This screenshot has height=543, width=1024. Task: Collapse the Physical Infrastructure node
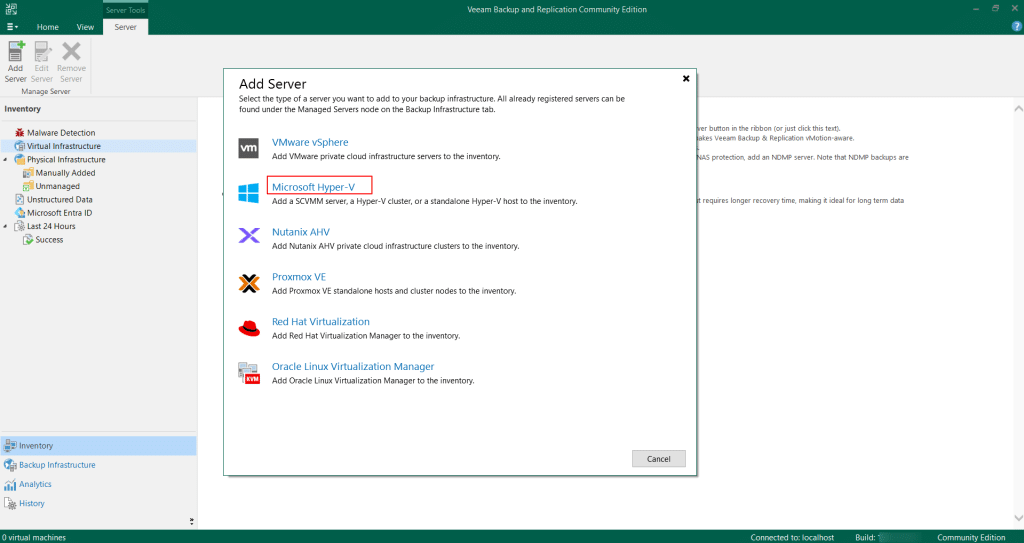[x=6, y=159]
